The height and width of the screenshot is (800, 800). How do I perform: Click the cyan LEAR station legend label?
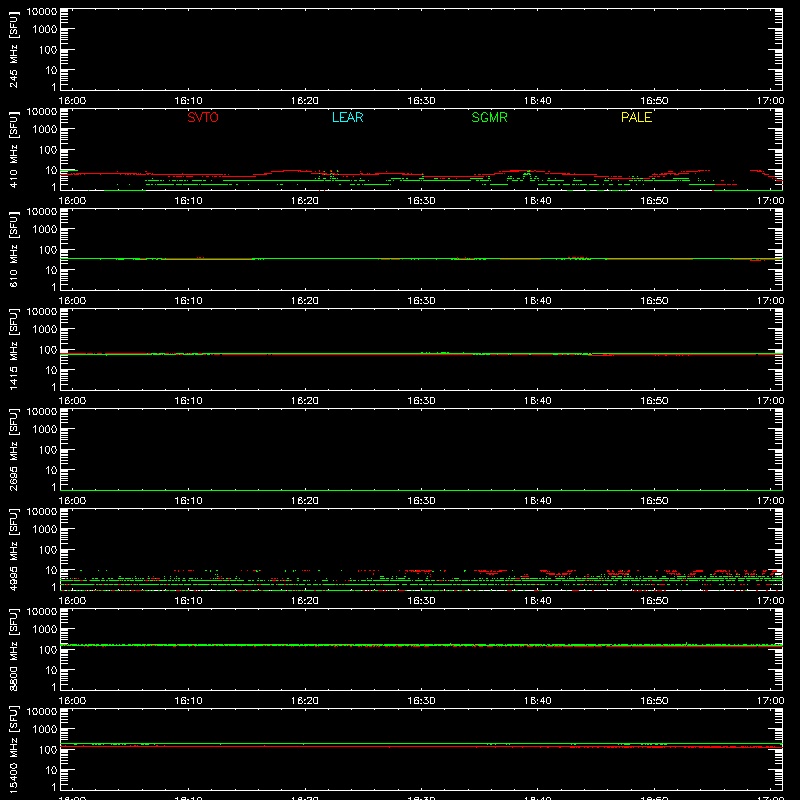[347, 117]
